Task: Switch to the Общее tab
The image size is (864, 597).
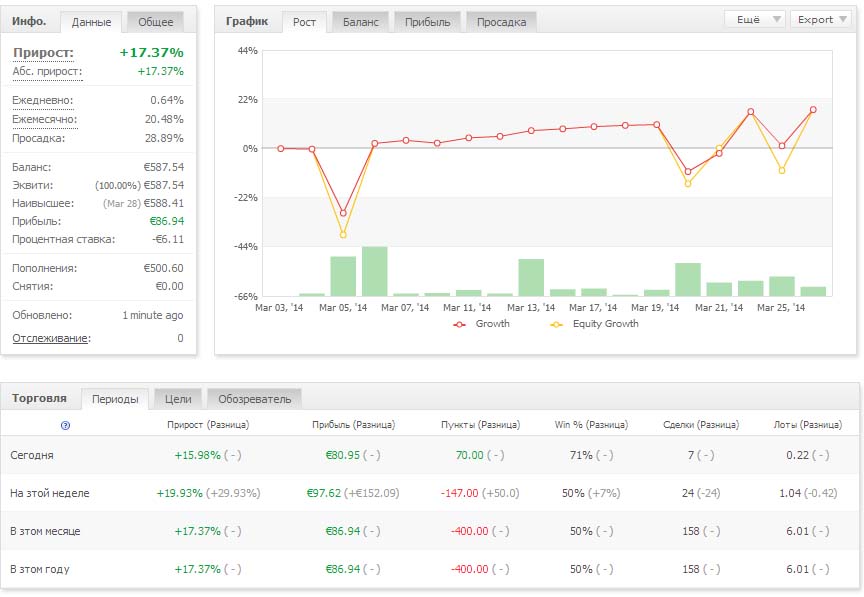Action: click(155, 22)
